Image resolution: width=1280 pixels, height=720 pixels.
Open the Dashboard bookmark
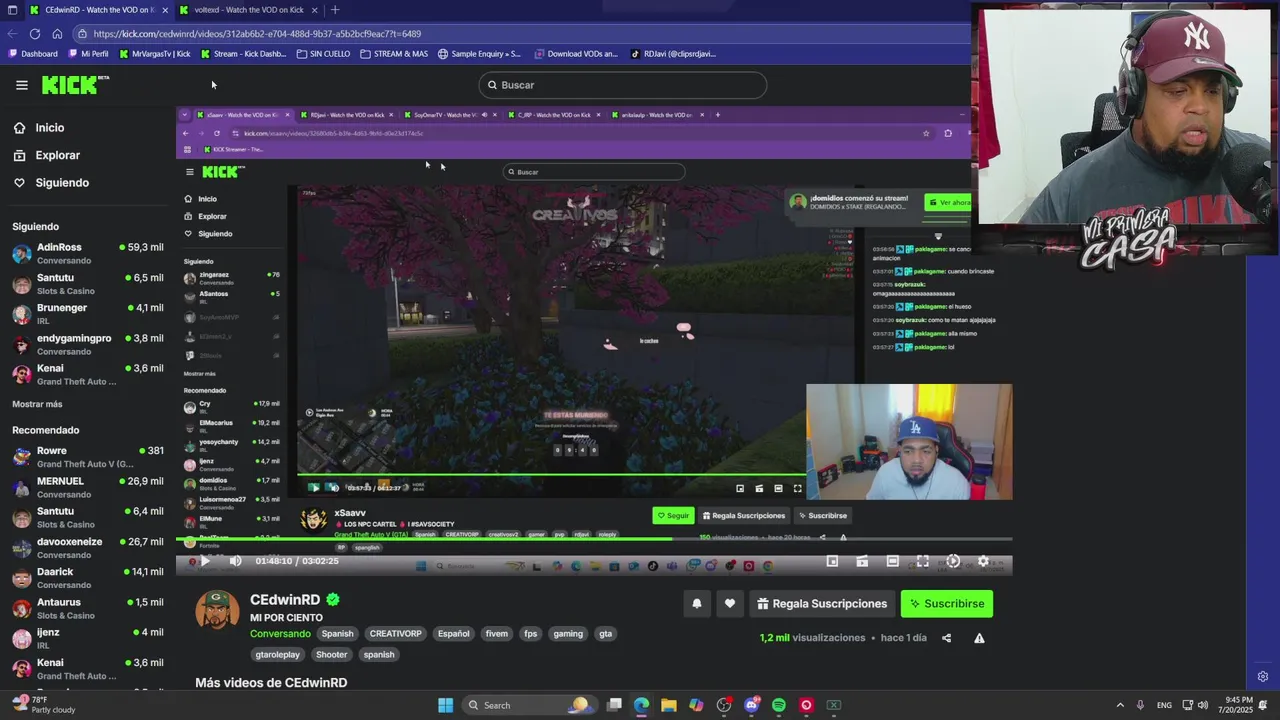coord(32,54)
